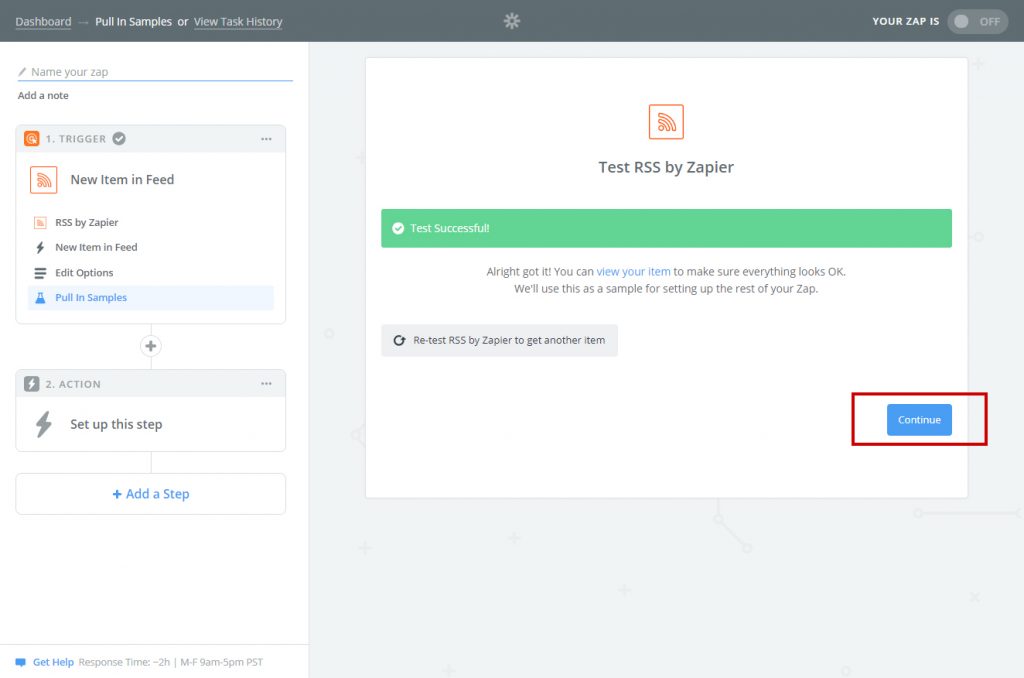Select New Item in Feed sub-step

(x=96, y=247)
